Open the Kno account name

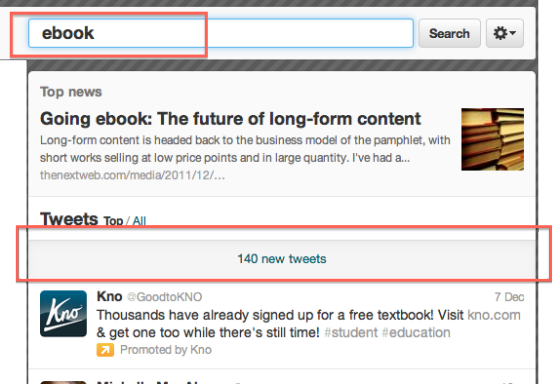click(109, 296)
